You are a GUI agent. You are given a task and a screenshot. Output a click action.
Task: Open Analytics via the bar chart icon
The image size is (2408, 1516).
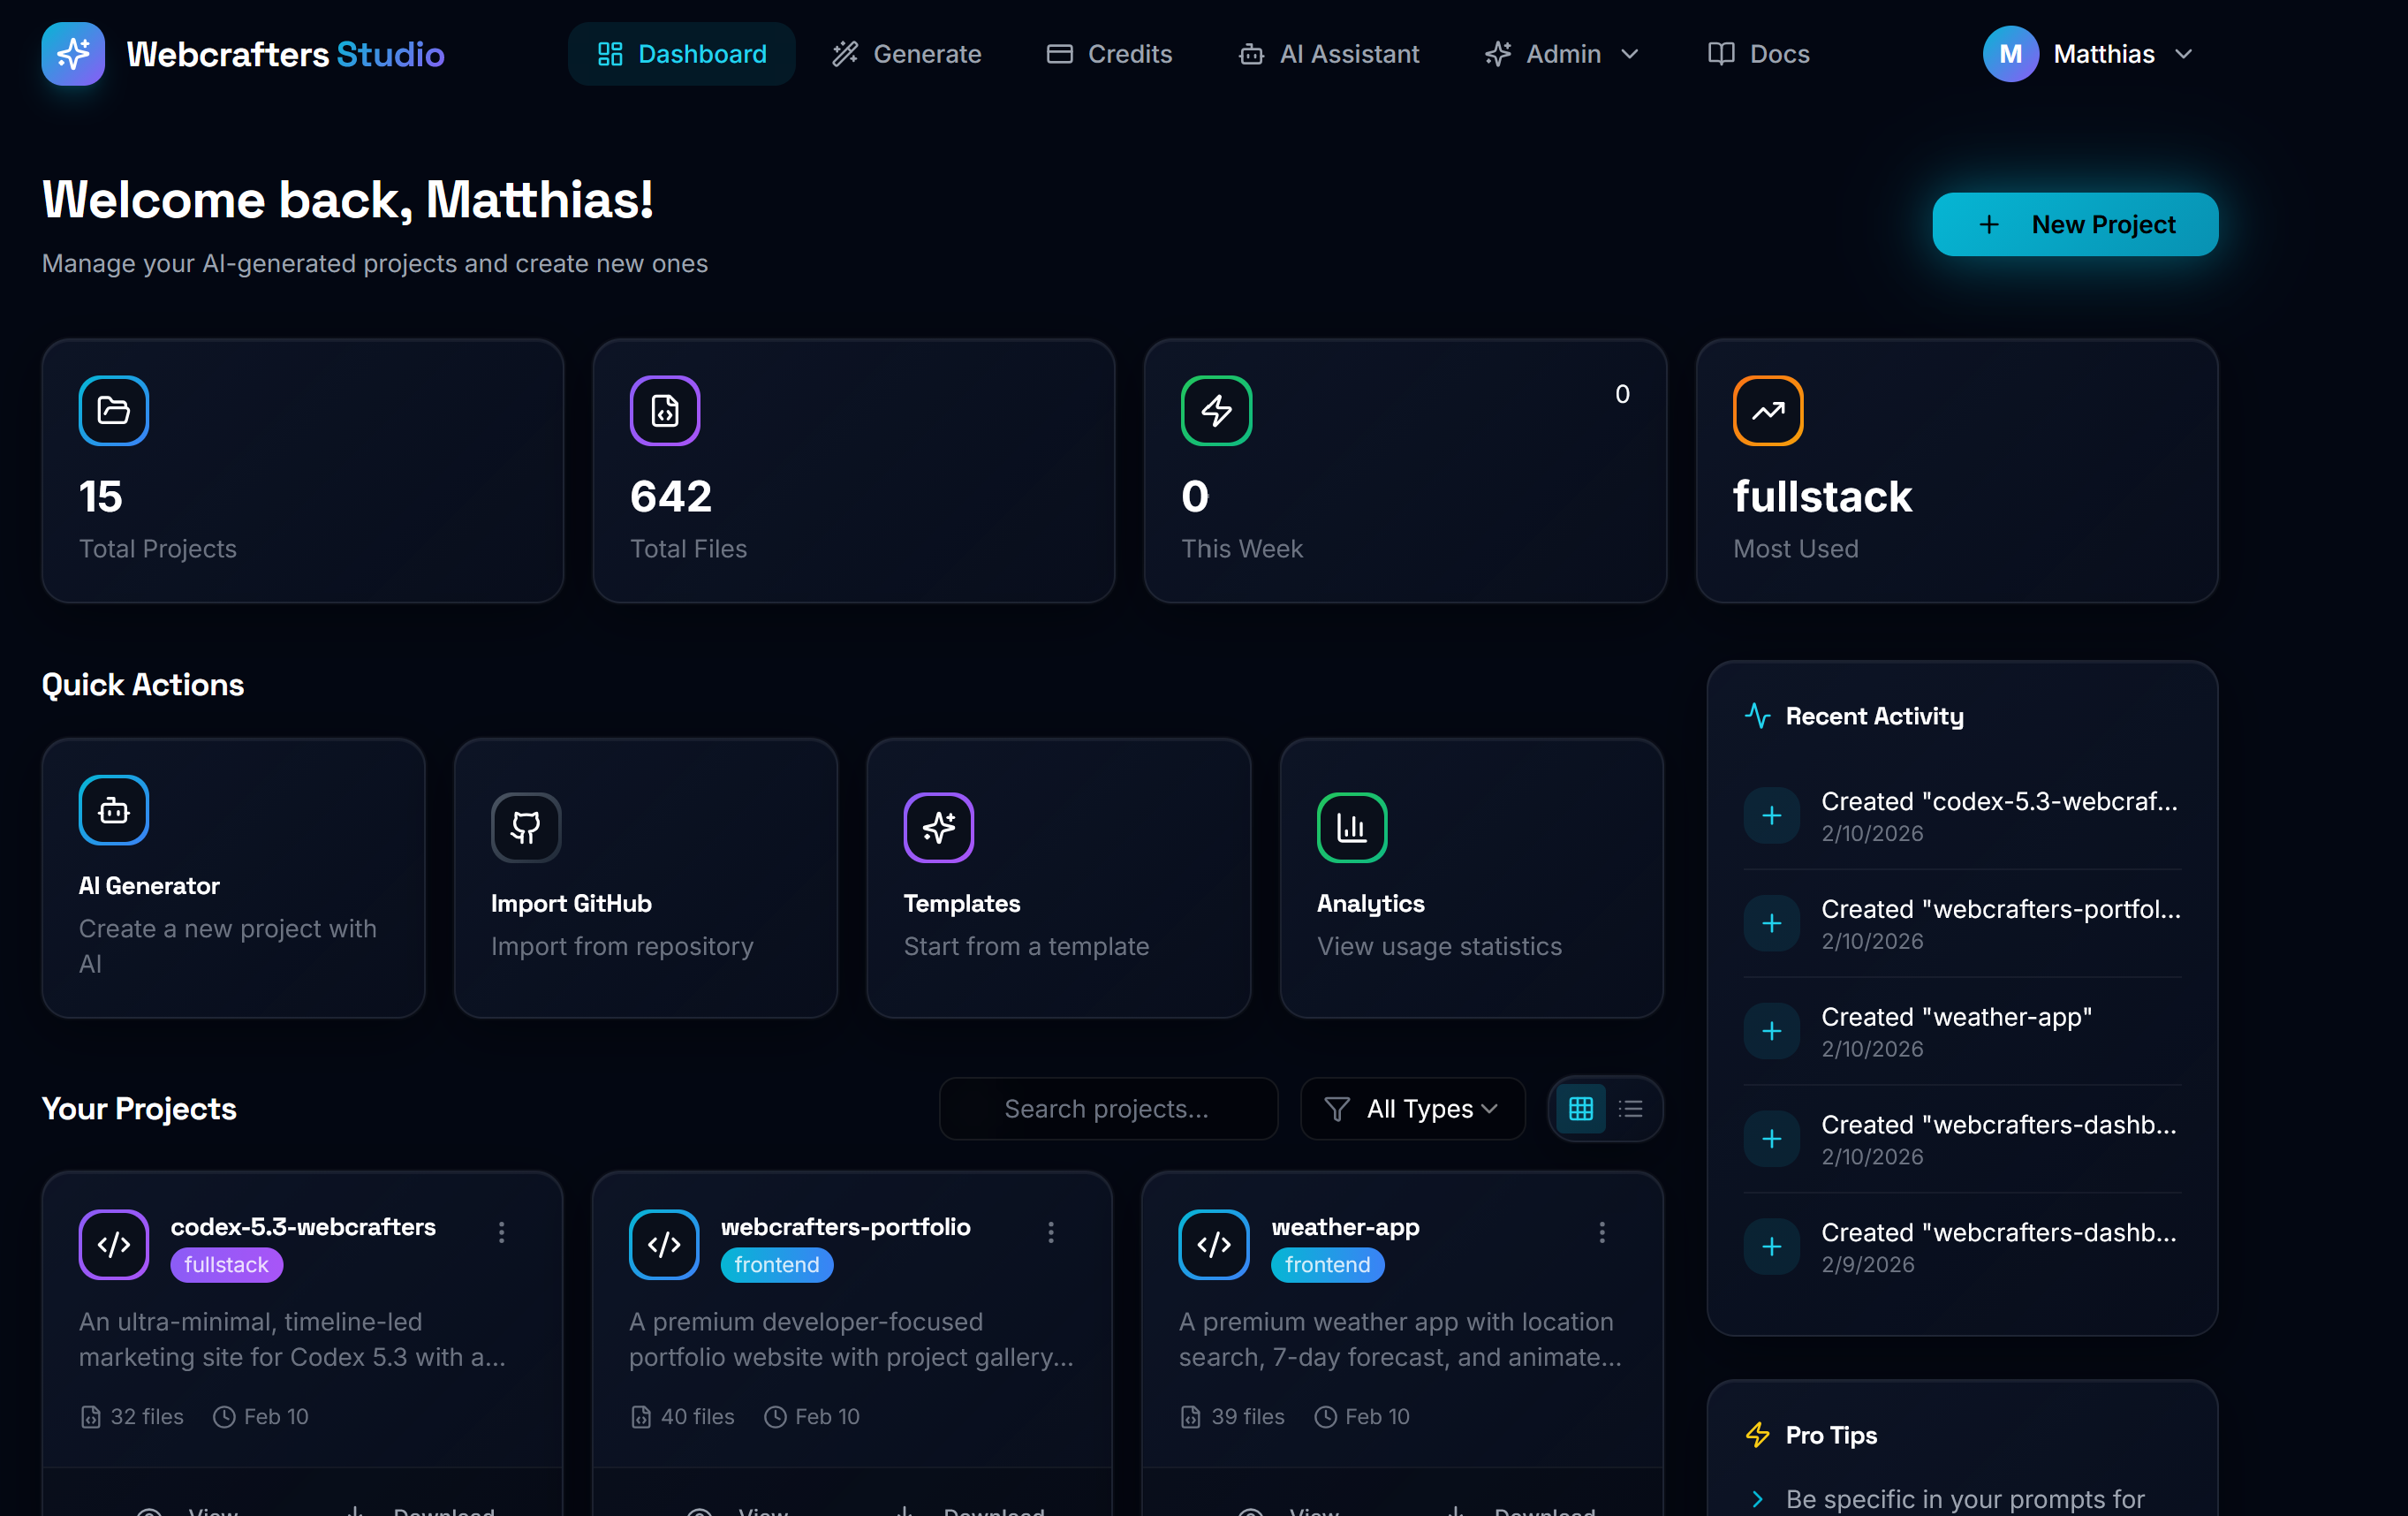pos(1351,827)
